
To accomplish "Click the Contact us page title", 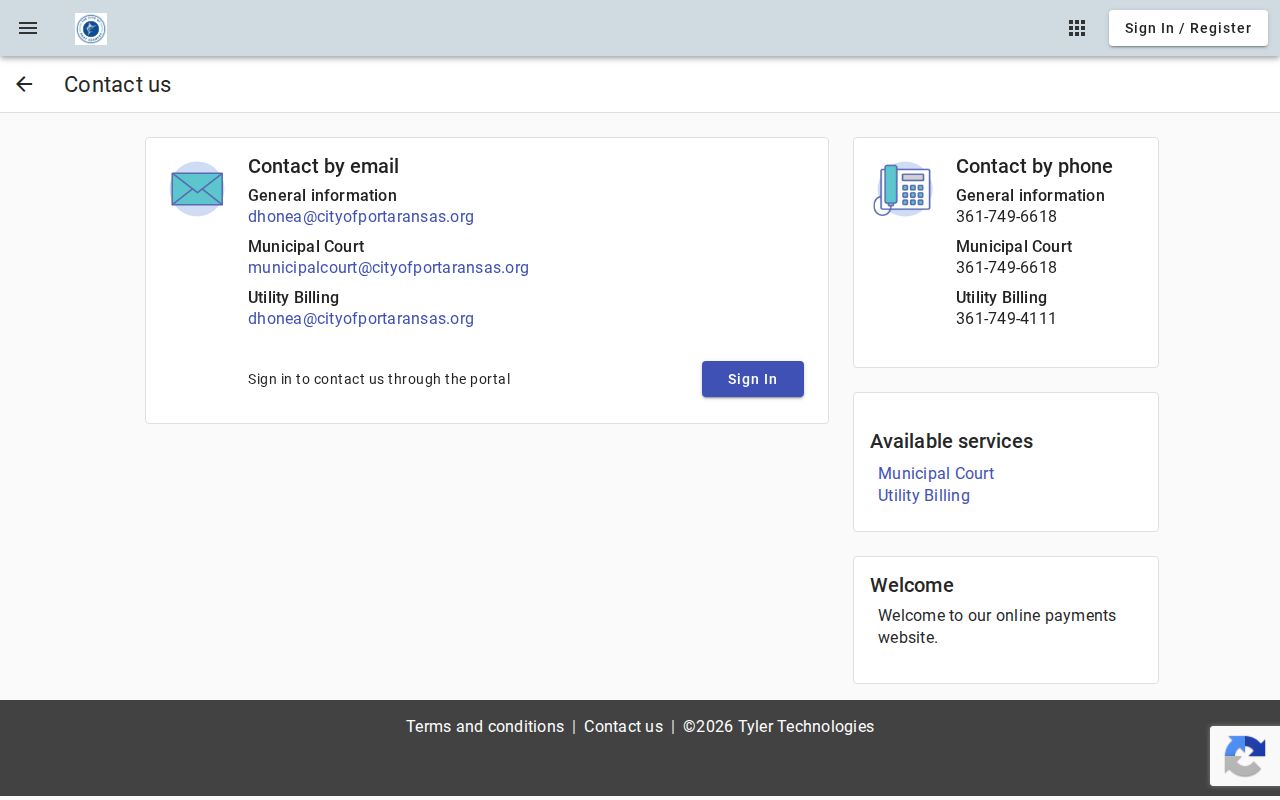I will (x=118, y=84).
